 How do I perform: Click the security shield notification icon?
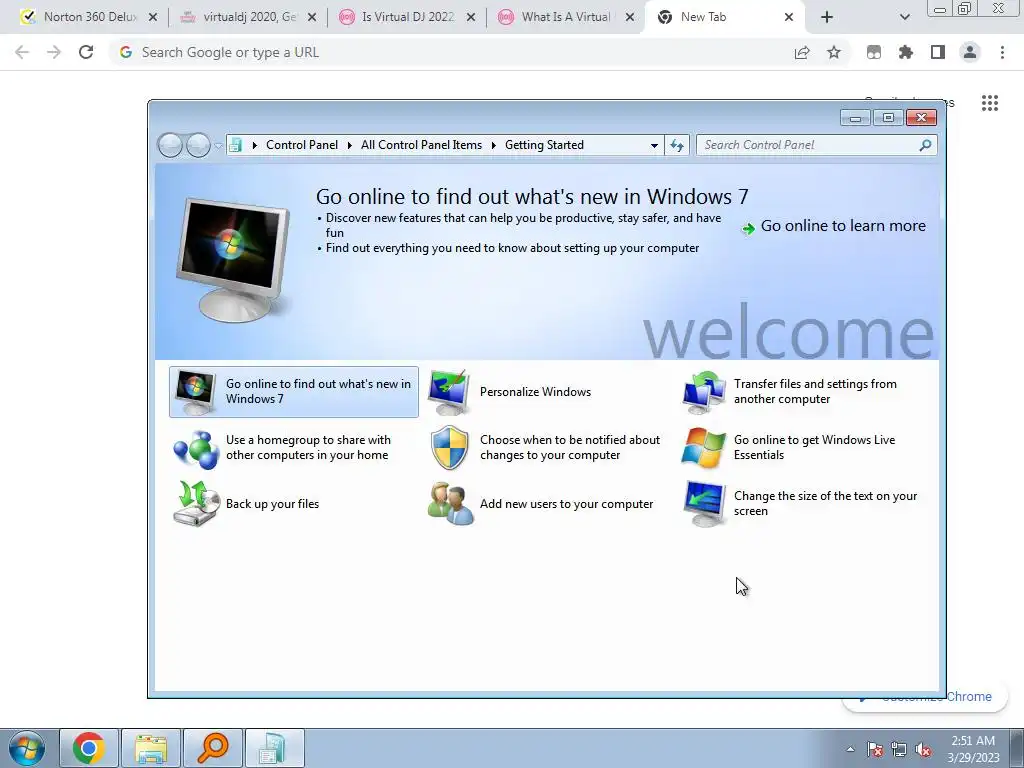point(450,447)
